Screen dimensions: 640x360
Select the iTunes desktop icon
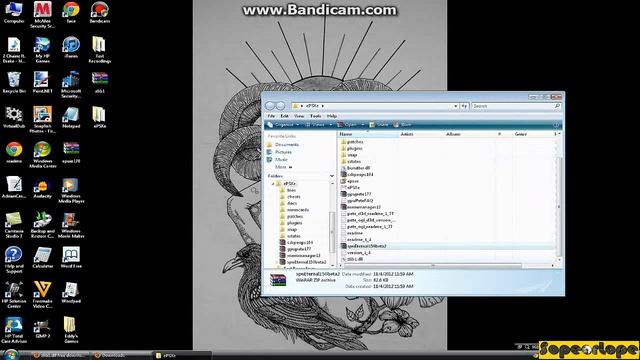coord(71,47)
